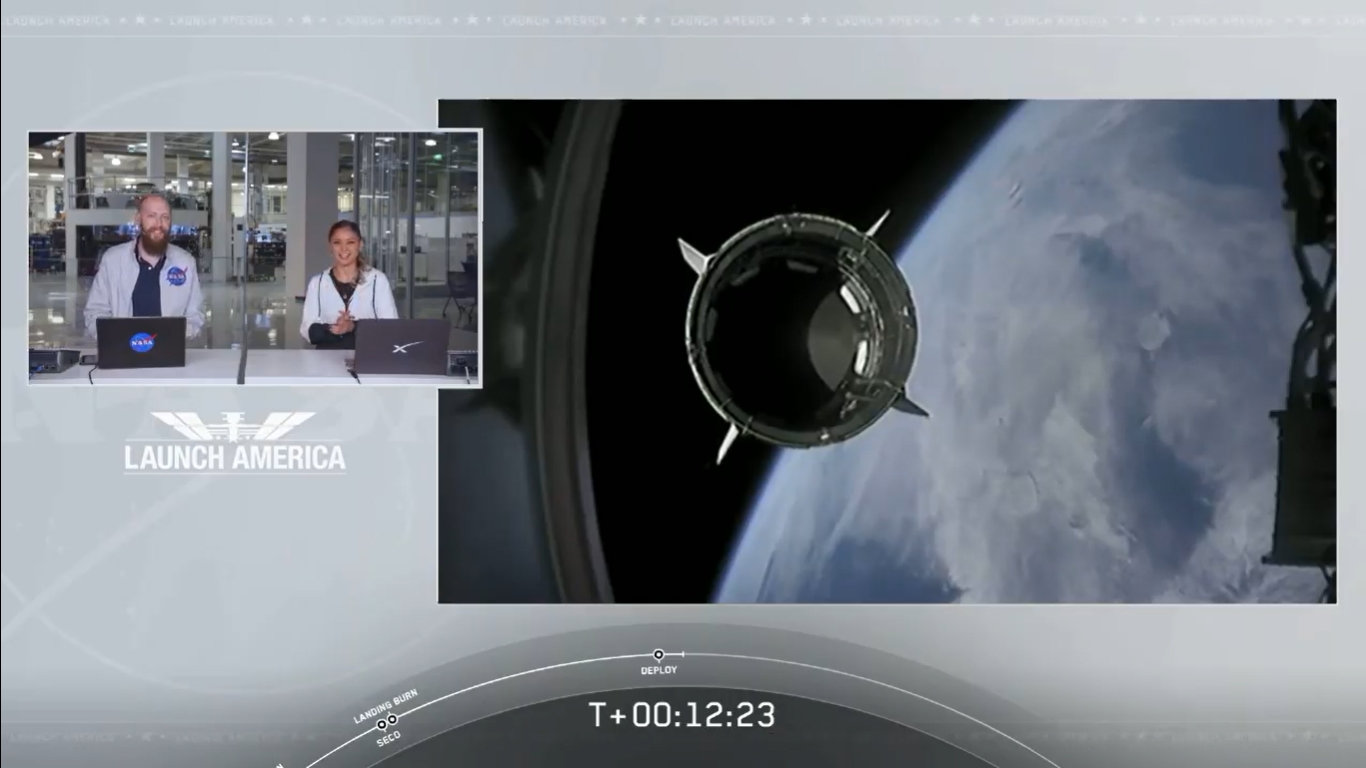Select the LANDING BURN timeline marker dot
Image resolution: width=1366 pixels, height=768 pixels.
pyautogui.click(x=392, y=719)
